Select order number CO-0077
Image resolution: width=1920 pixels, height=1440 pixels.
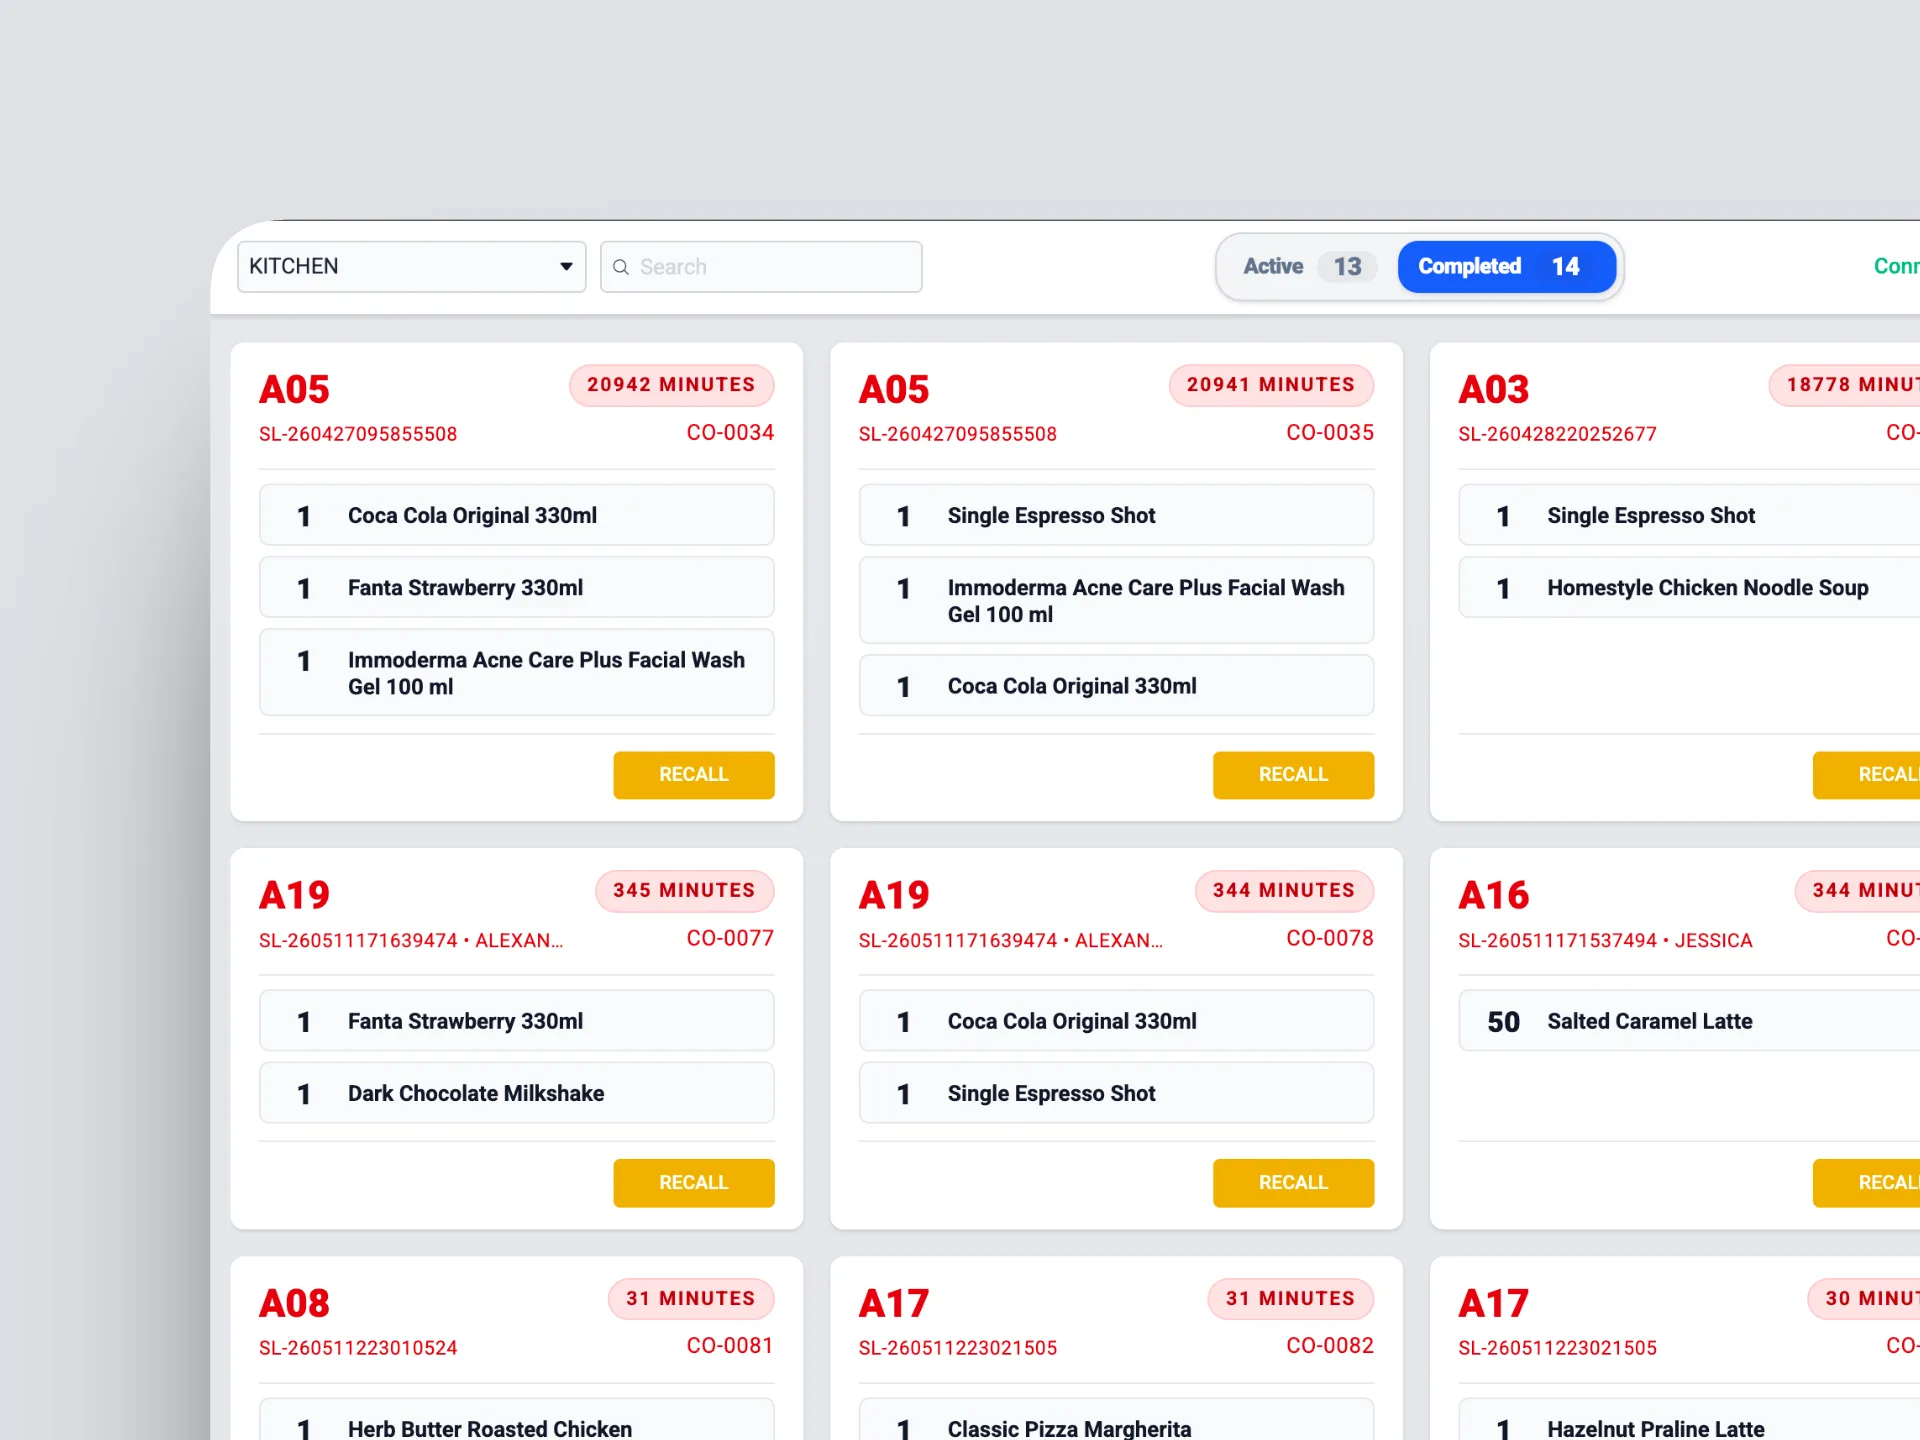(x=730, y=939)
